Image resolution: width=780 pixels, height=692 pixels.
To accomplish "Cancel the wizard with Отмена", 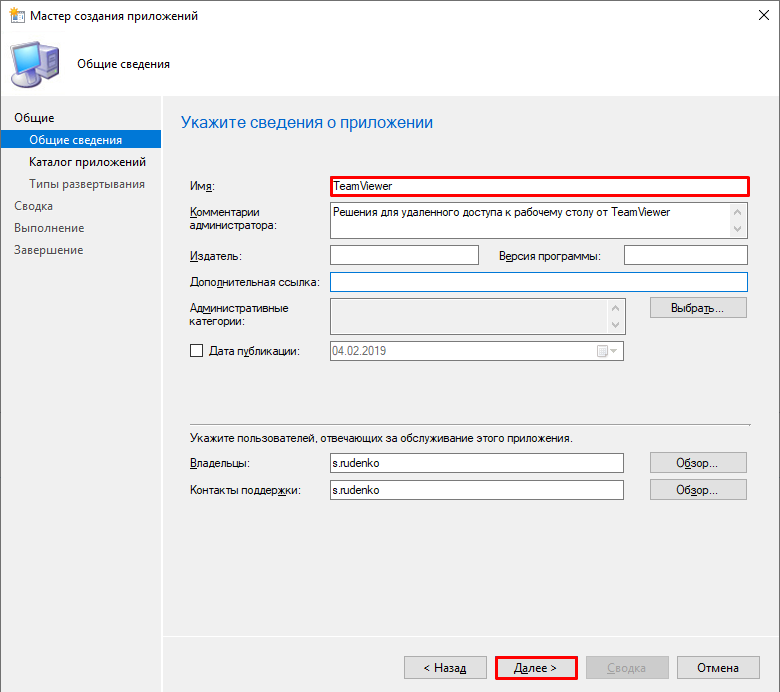I will point(718,668).
